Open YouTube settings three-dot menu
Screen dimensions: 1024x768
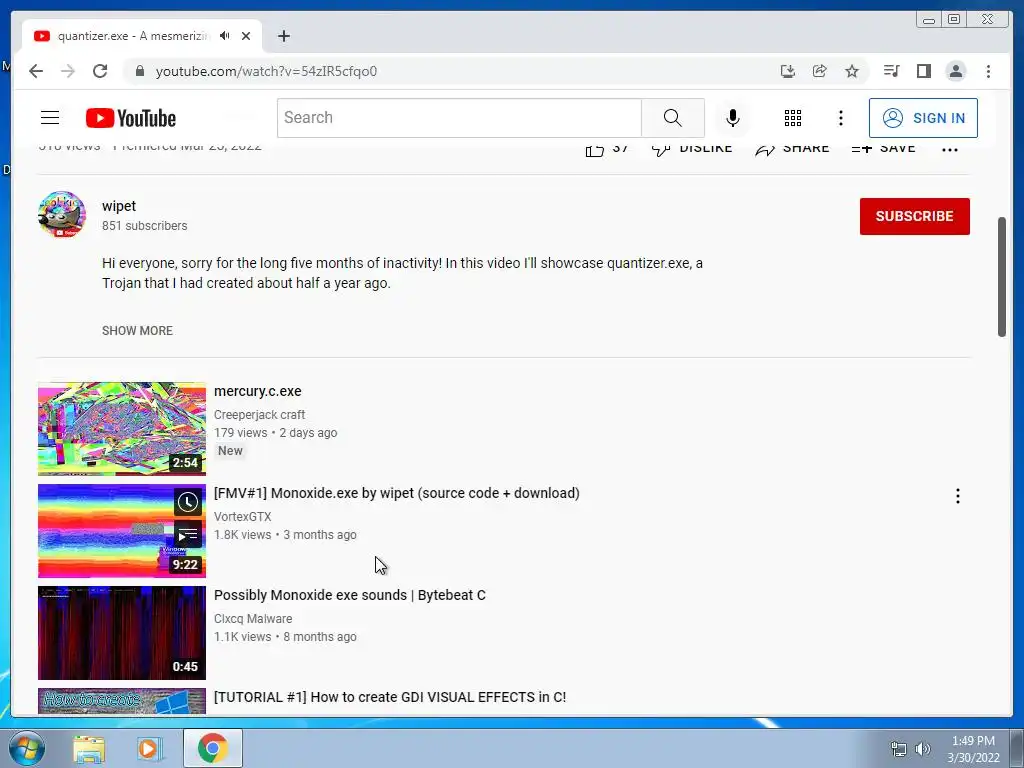[x=840, y=118]
